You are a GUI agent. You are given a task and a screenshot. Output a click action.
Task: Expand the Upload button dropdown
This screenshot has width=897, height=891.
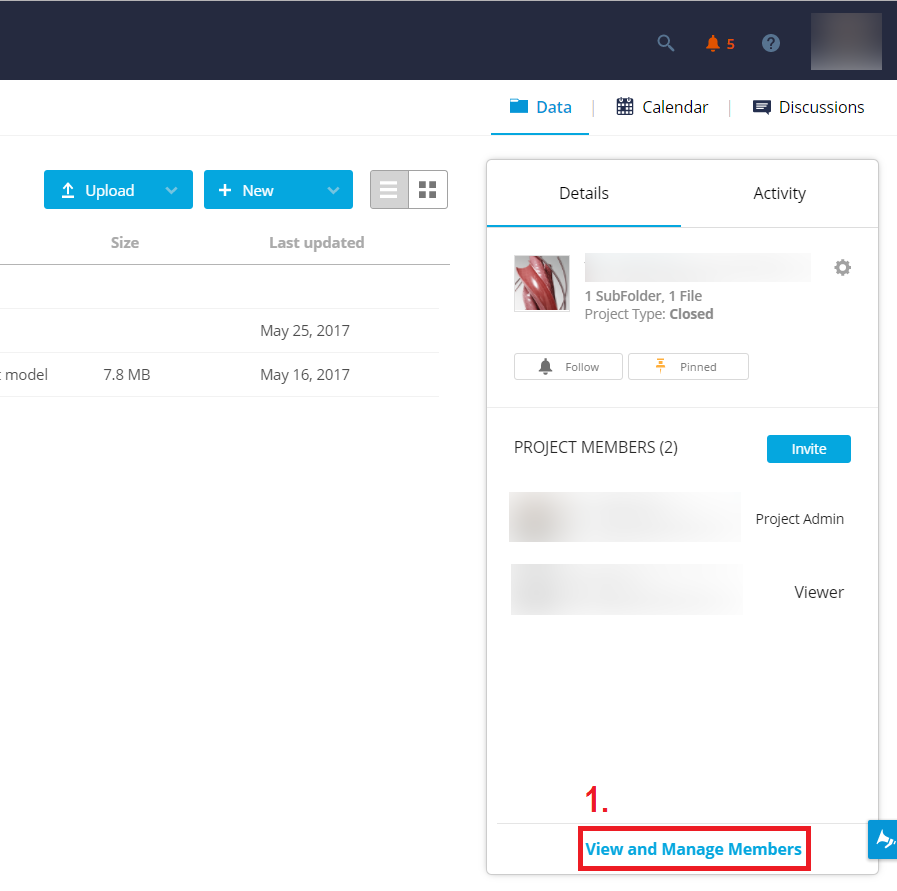[171, 189]
